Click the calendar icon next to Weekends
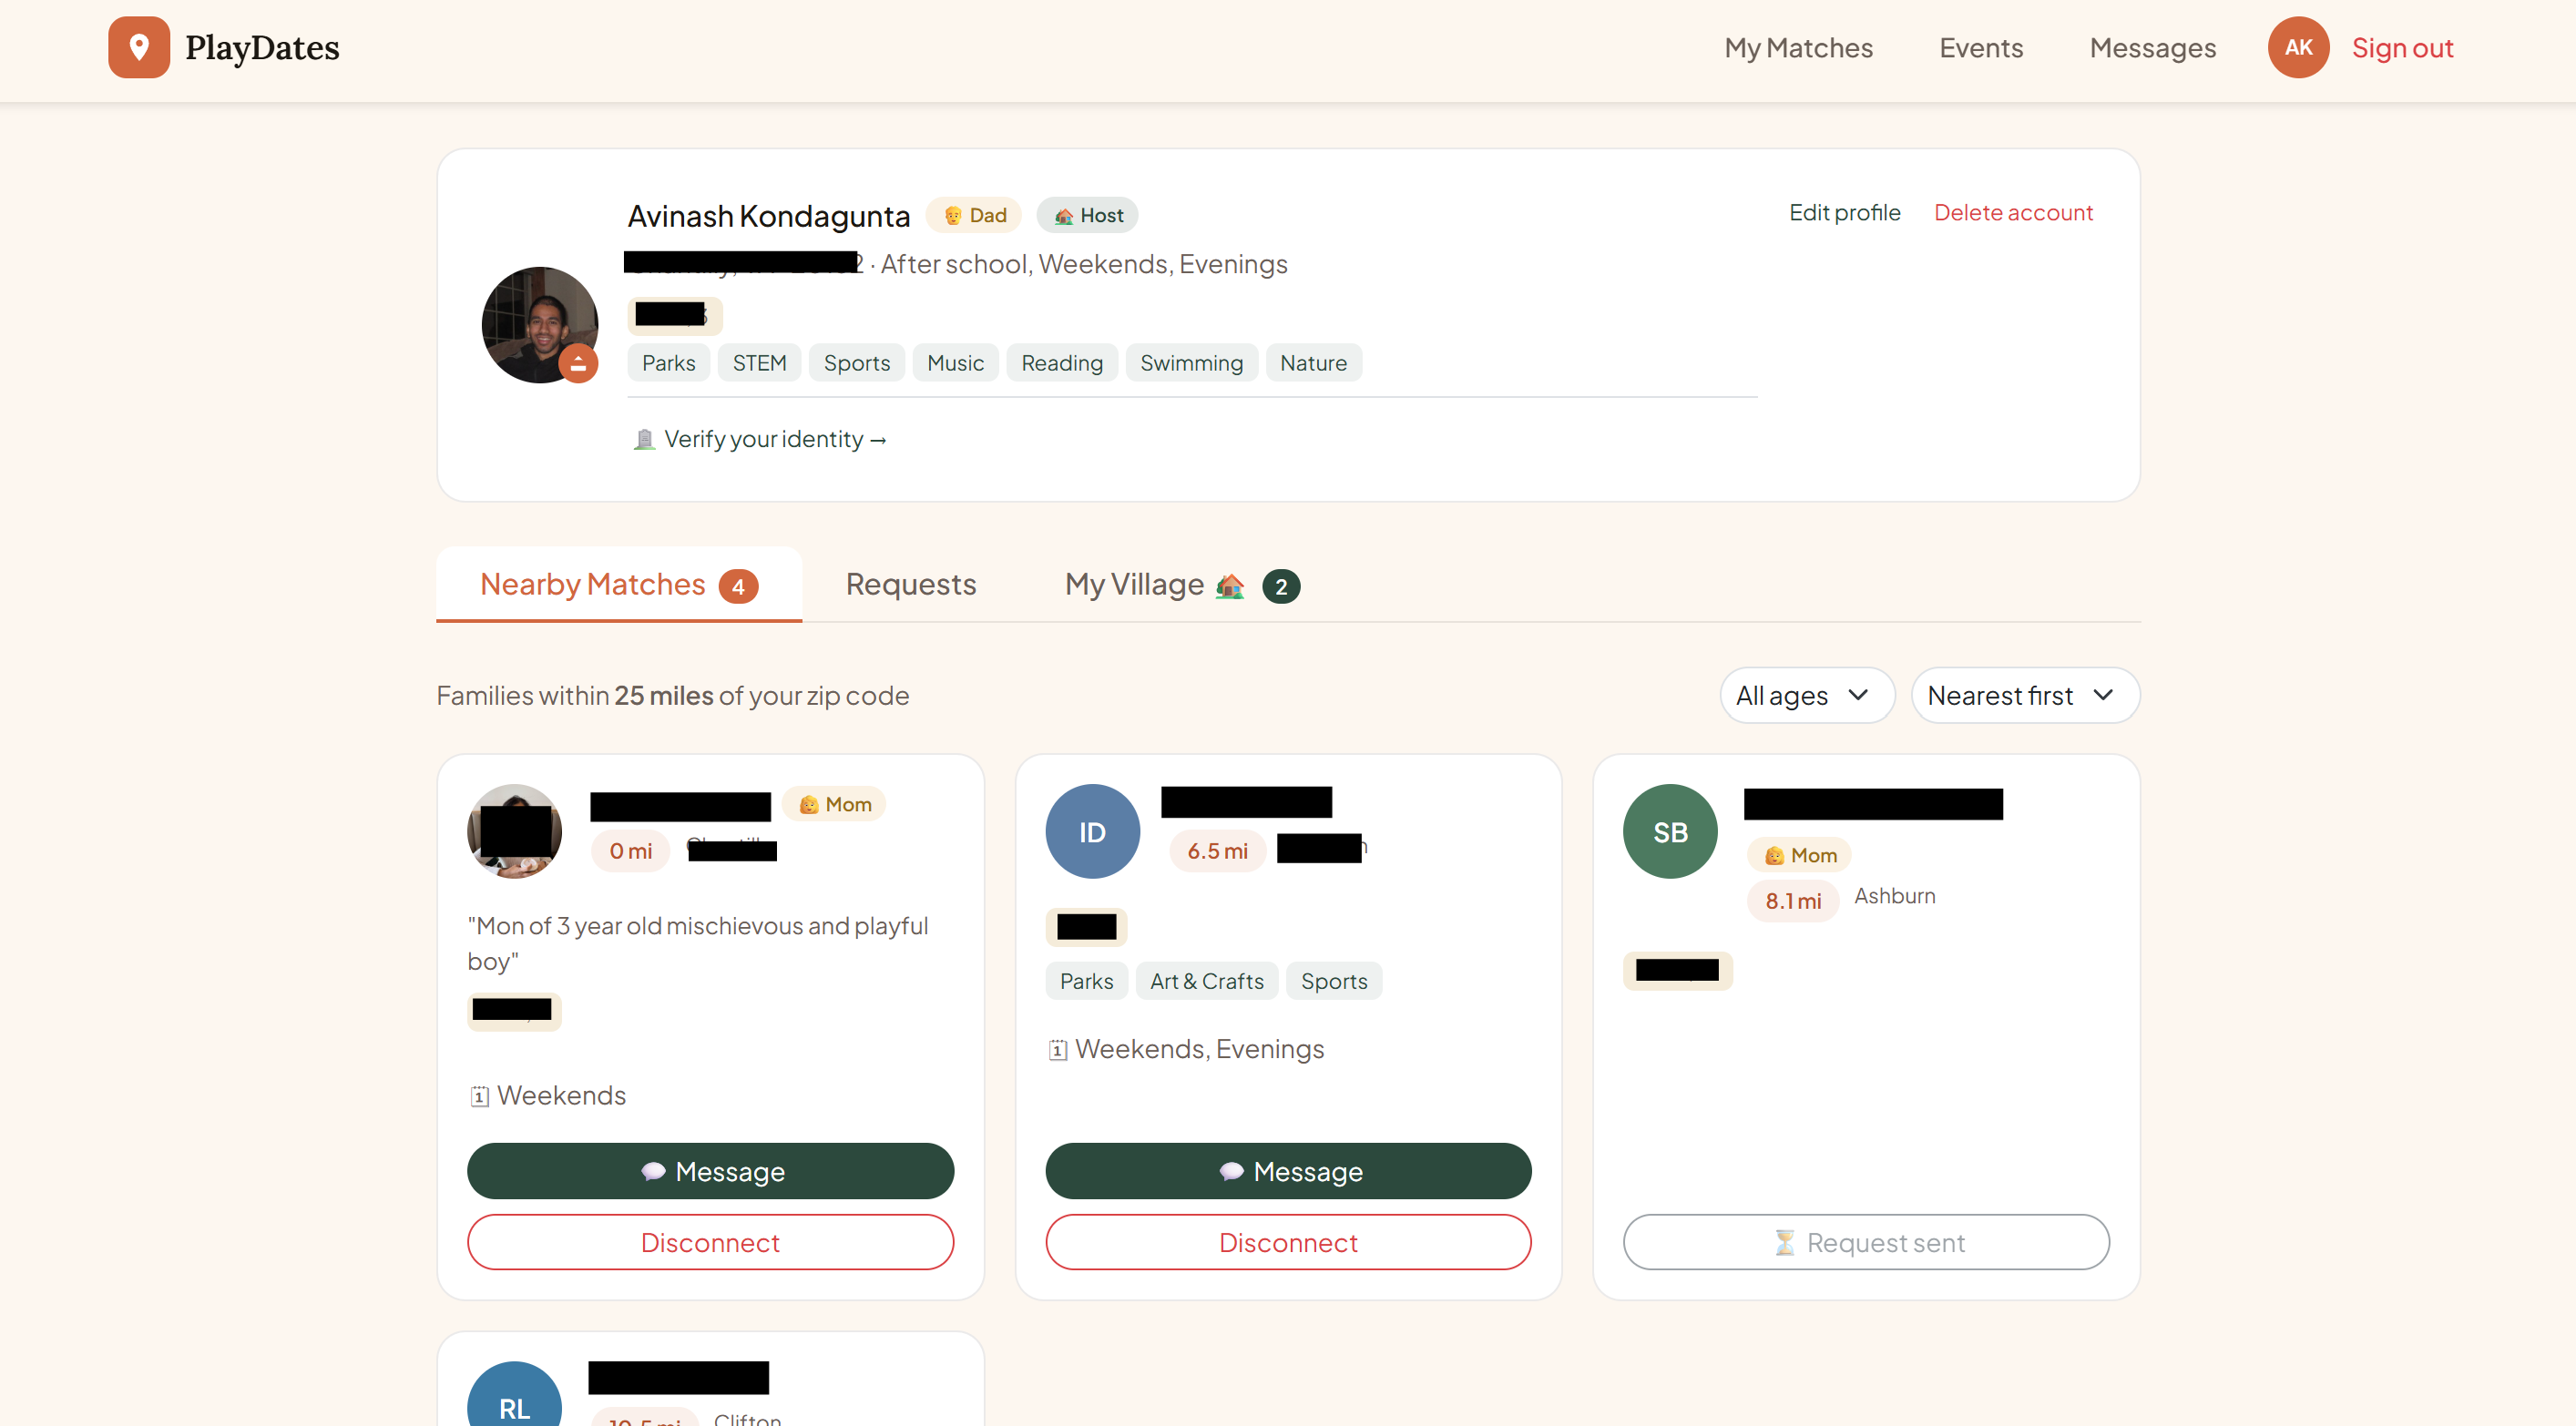 click(x=479, y=1096)
